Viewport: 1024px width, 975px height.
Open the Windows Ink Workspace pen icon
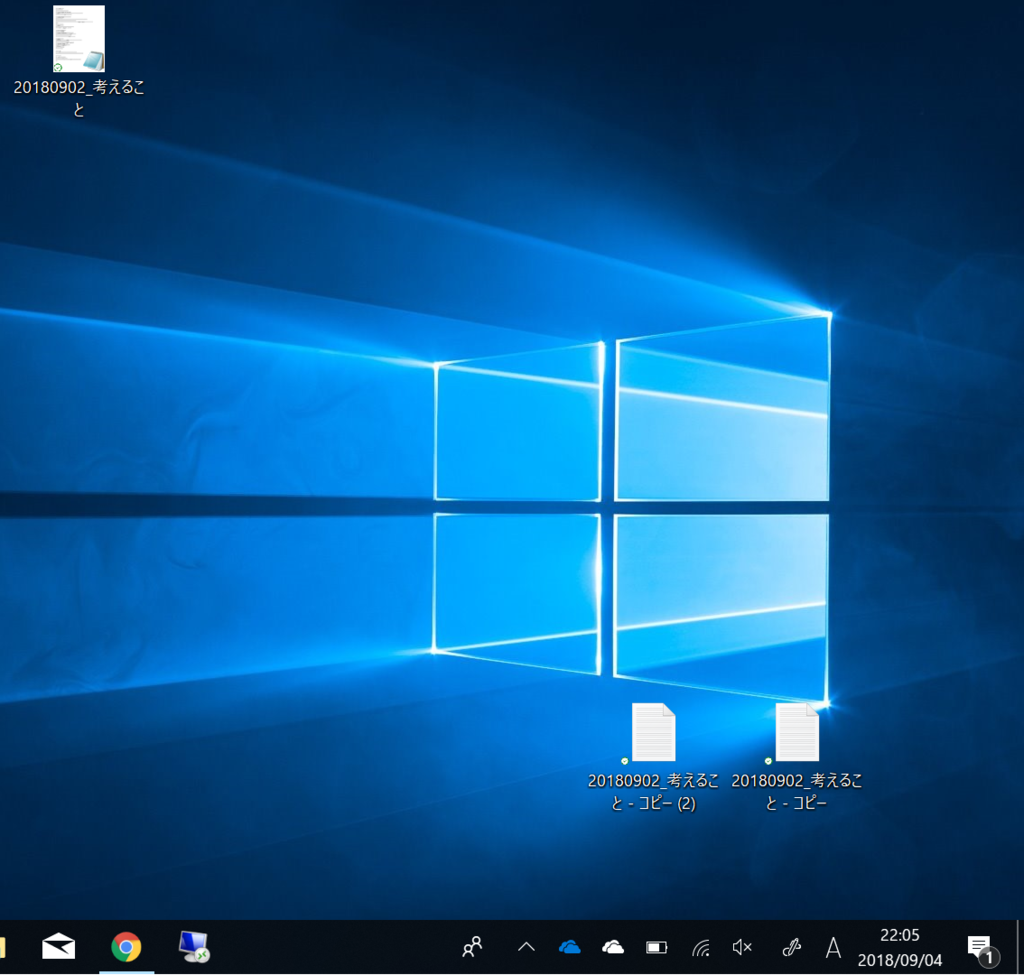pos(792,947)
